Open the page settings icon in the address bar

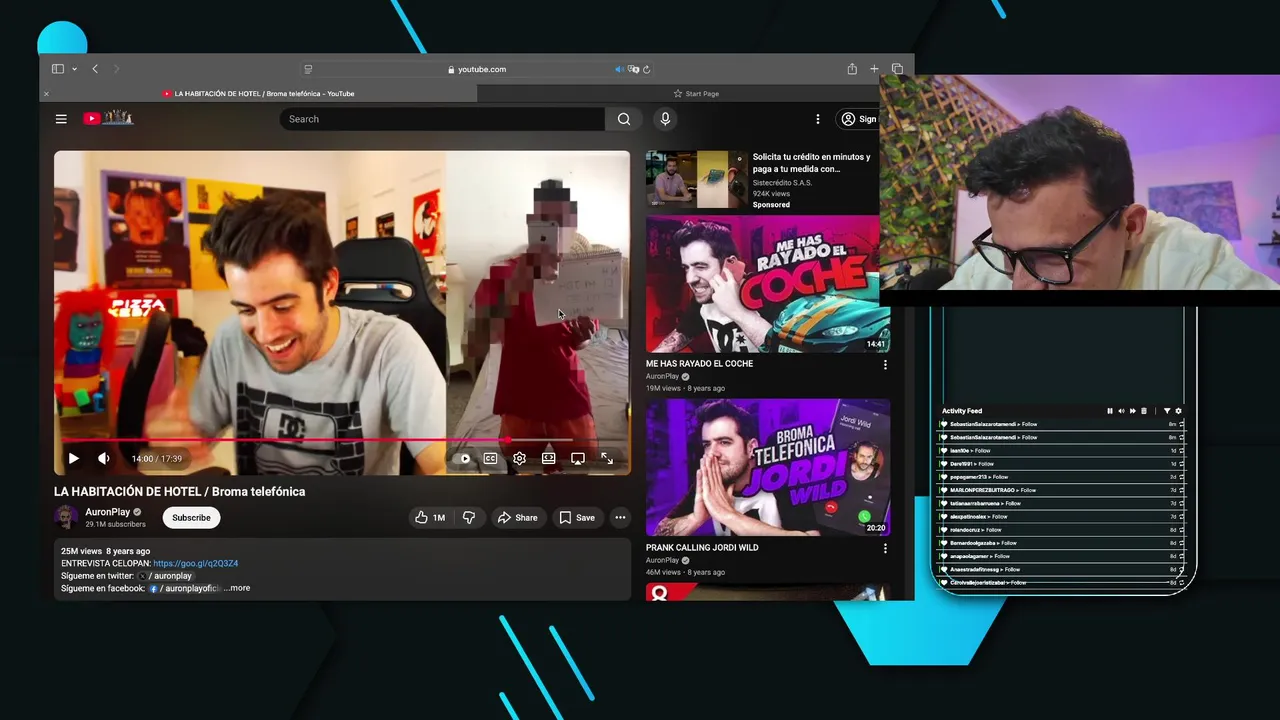(x=308, y=69)
